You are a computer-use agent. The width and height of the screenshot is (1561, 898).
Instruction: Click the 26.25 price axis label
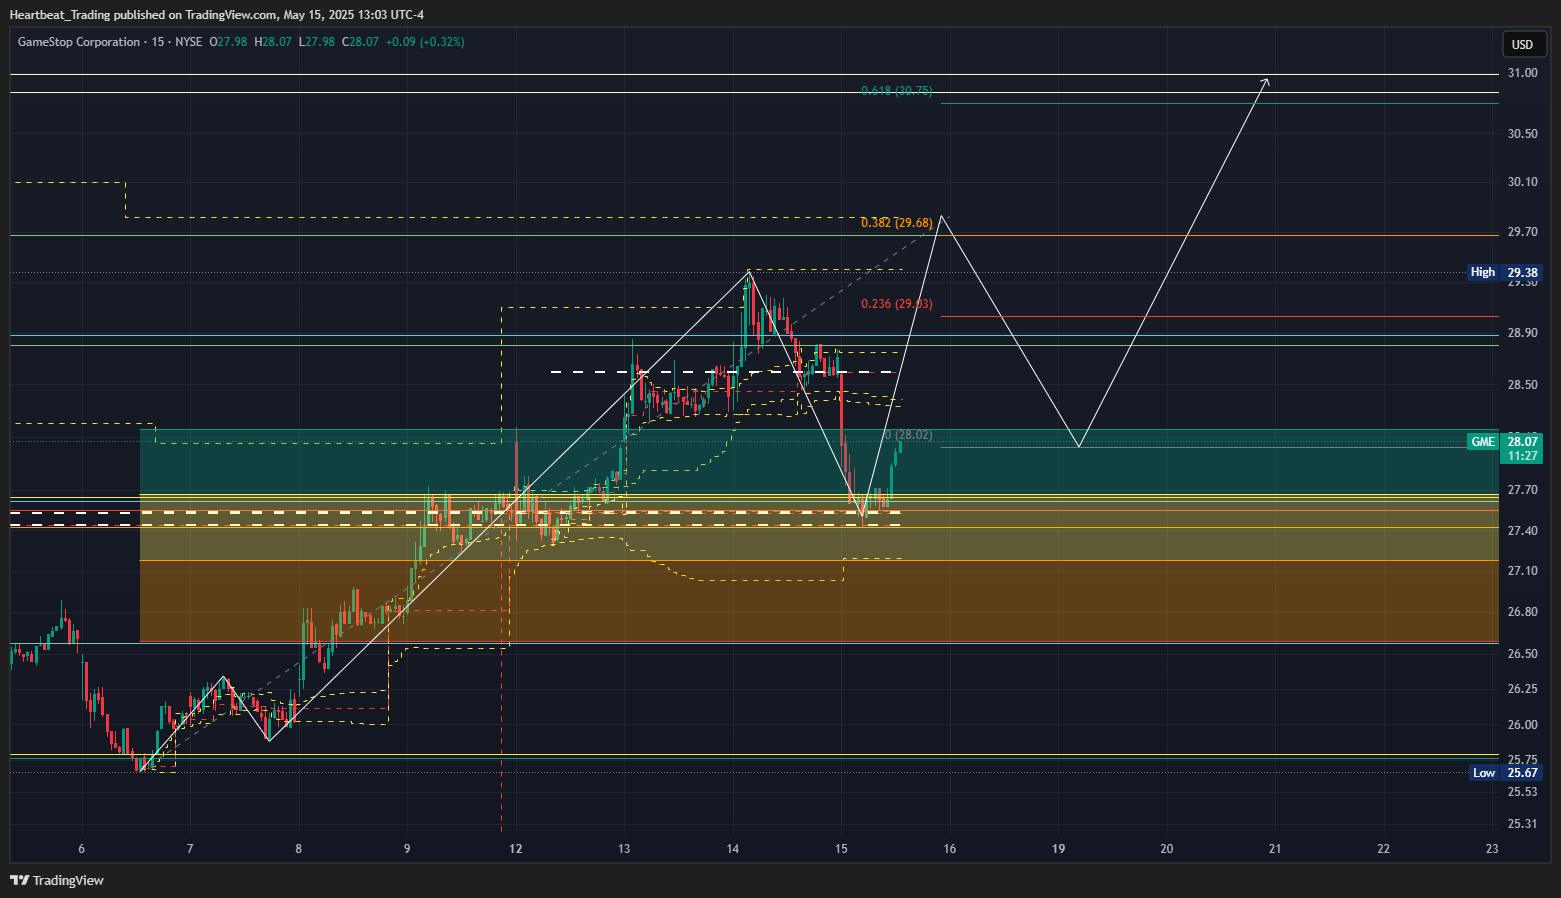1522,689
